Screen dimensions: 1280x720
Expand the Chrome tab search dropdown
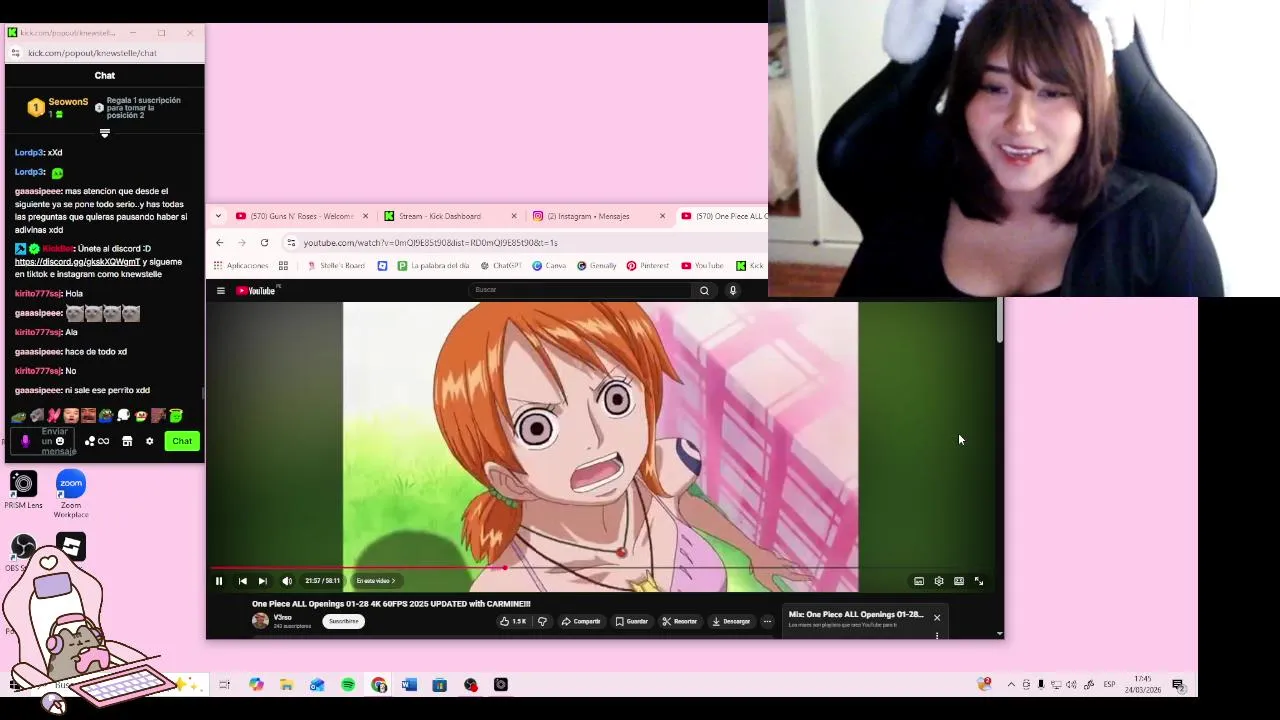pyautogui.click(x=219, y=216)
